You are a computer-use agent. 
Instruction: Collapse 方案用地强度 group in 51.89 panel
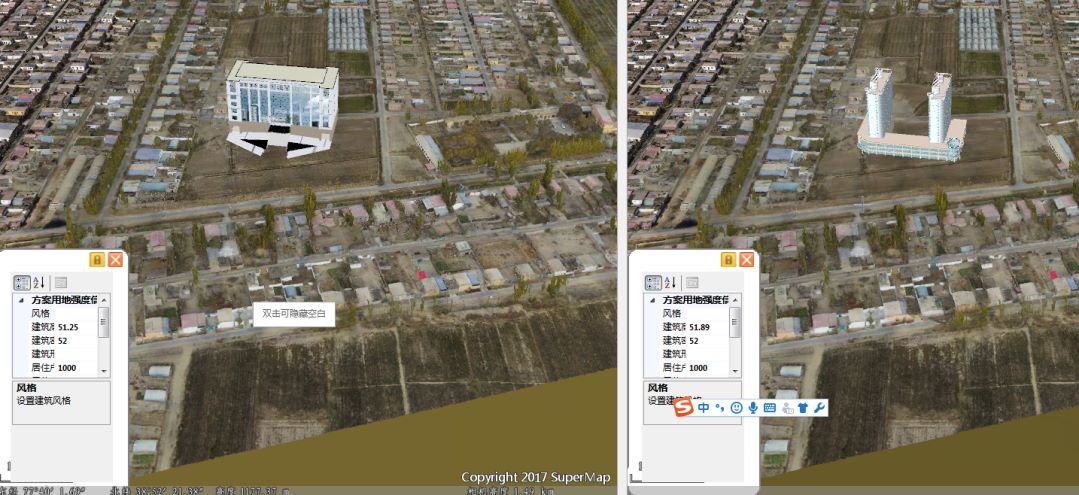(652, 300)
